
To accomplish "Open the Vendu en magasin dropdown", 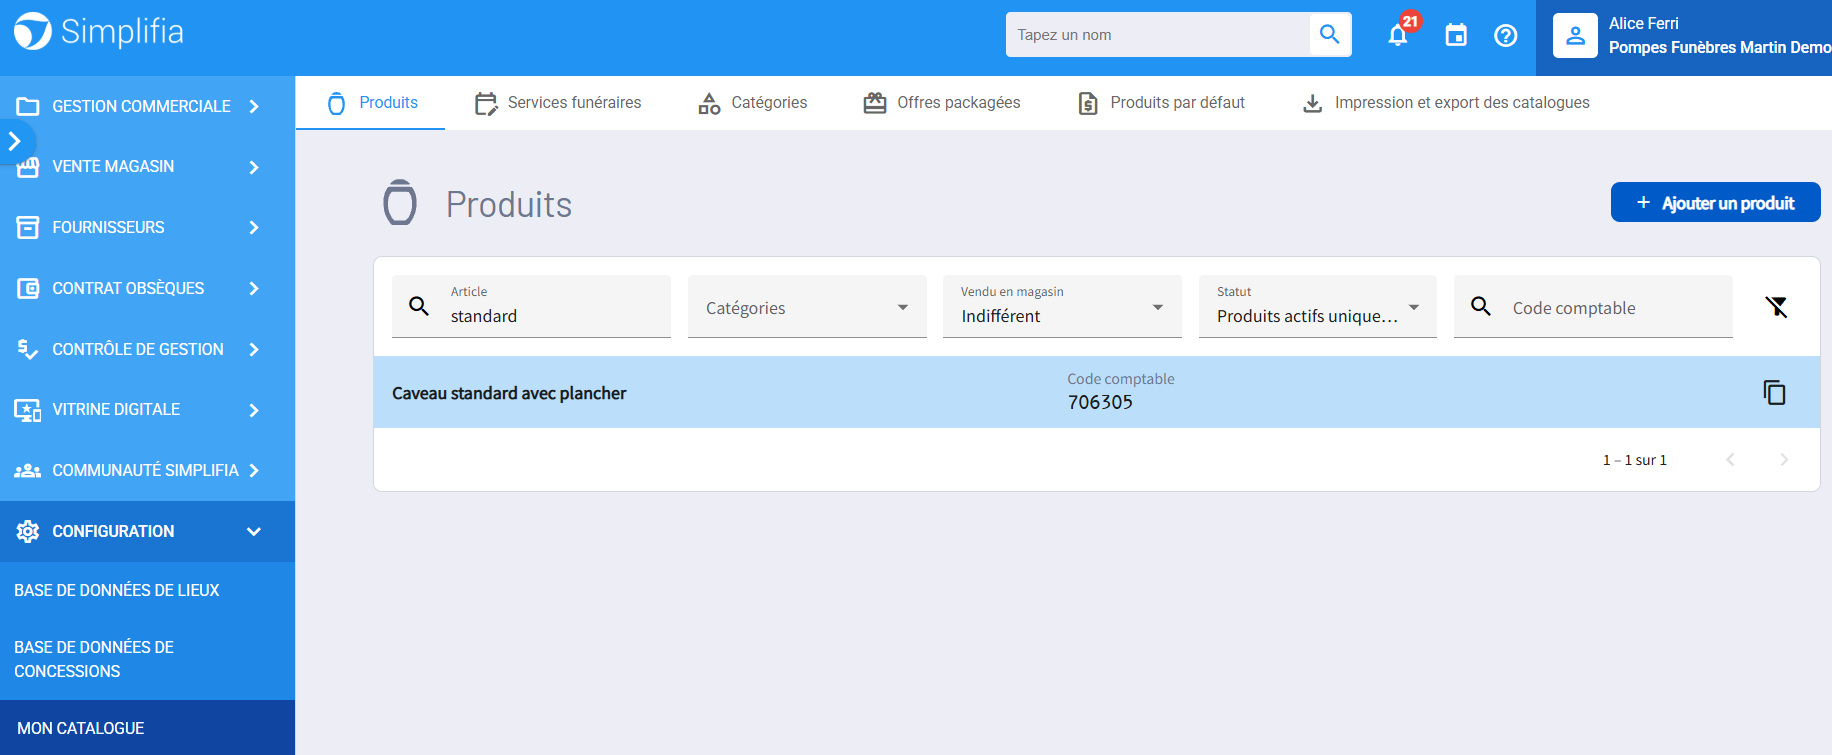I will [1061, 308].
